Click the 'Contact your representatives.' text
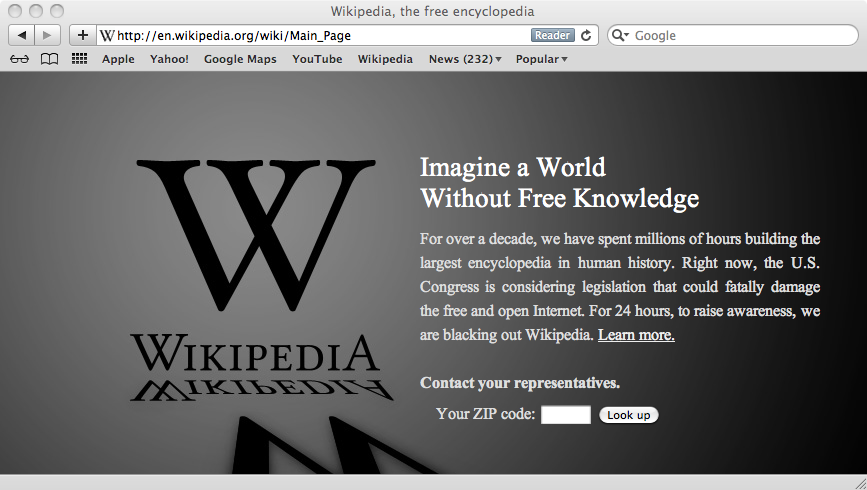 [520, 383]
